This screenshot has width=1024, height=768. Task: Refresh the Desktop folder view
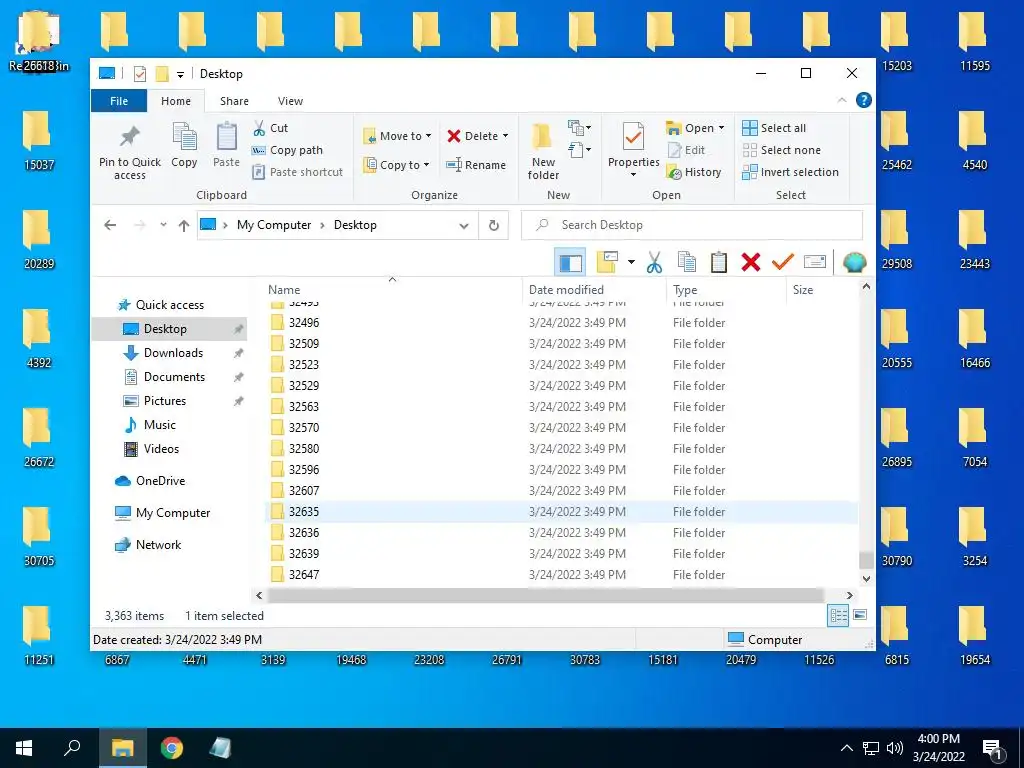[494, 225]
